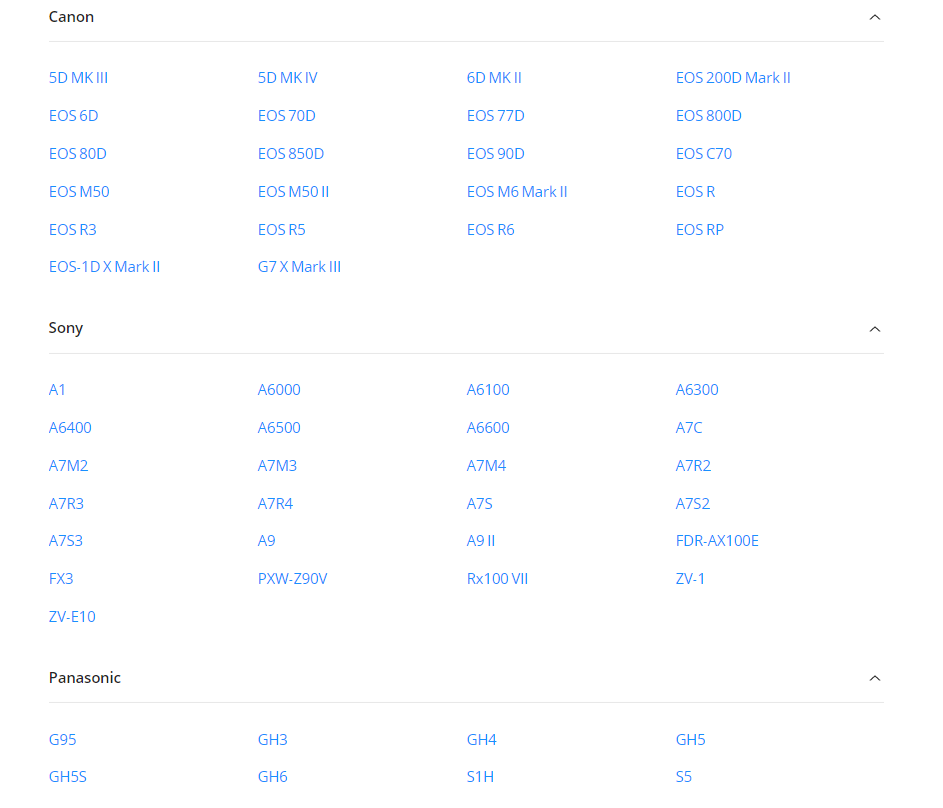This screenshot has width=943, height=808.
Task: Open the Panasonic GH5S link
Action: tap(68, 777)
